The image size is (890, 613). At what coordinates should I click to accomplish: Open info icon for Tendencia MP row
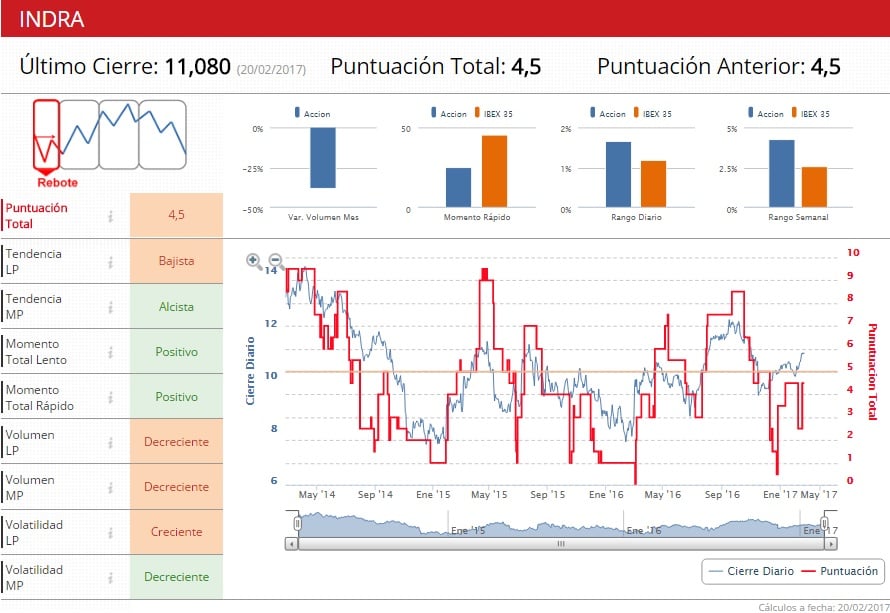111,307
